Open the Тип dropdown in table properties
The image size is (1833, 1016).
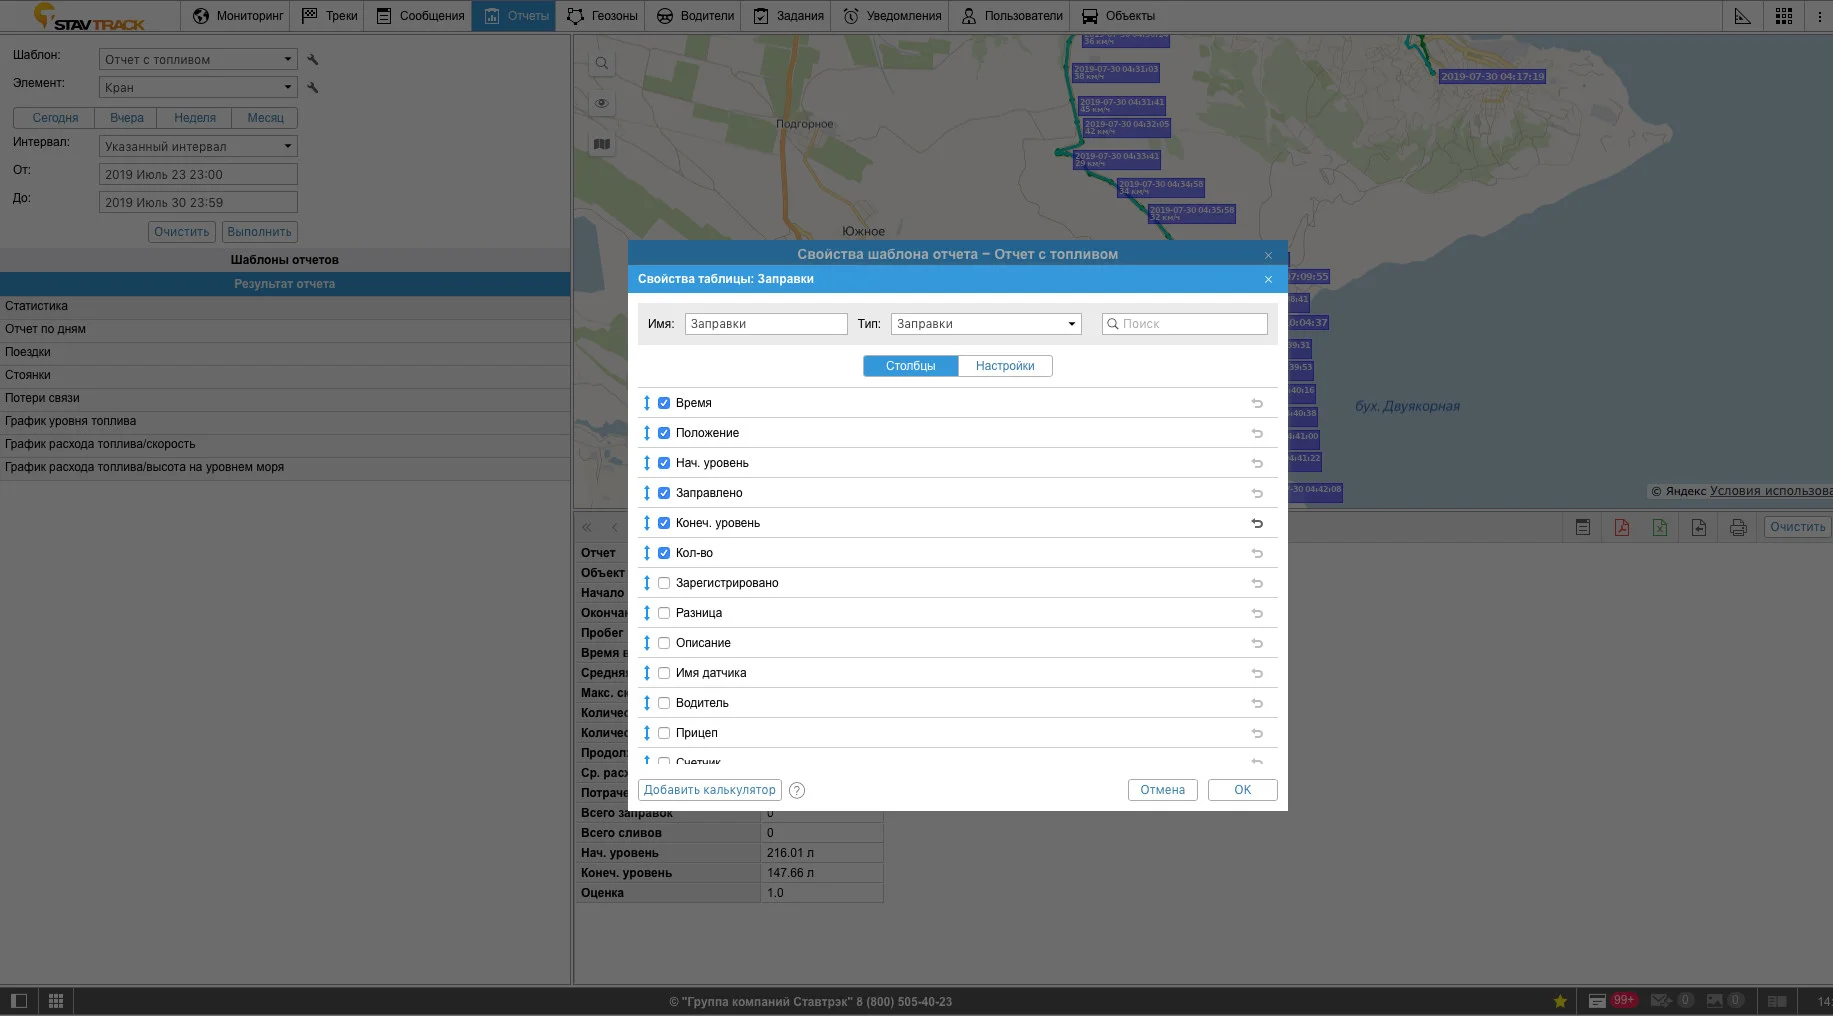click(985, 324)
